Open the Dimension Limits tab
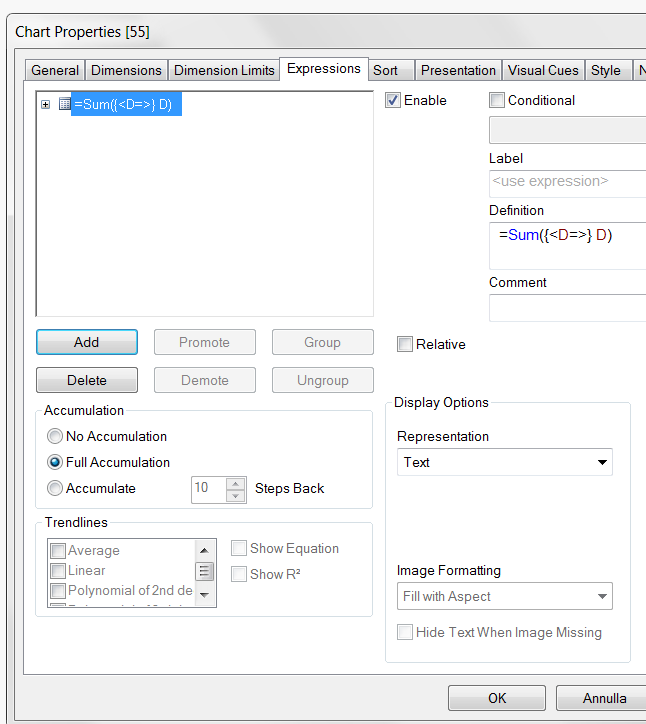This screenshot has height=724, width=646. (x=224, y=70)
